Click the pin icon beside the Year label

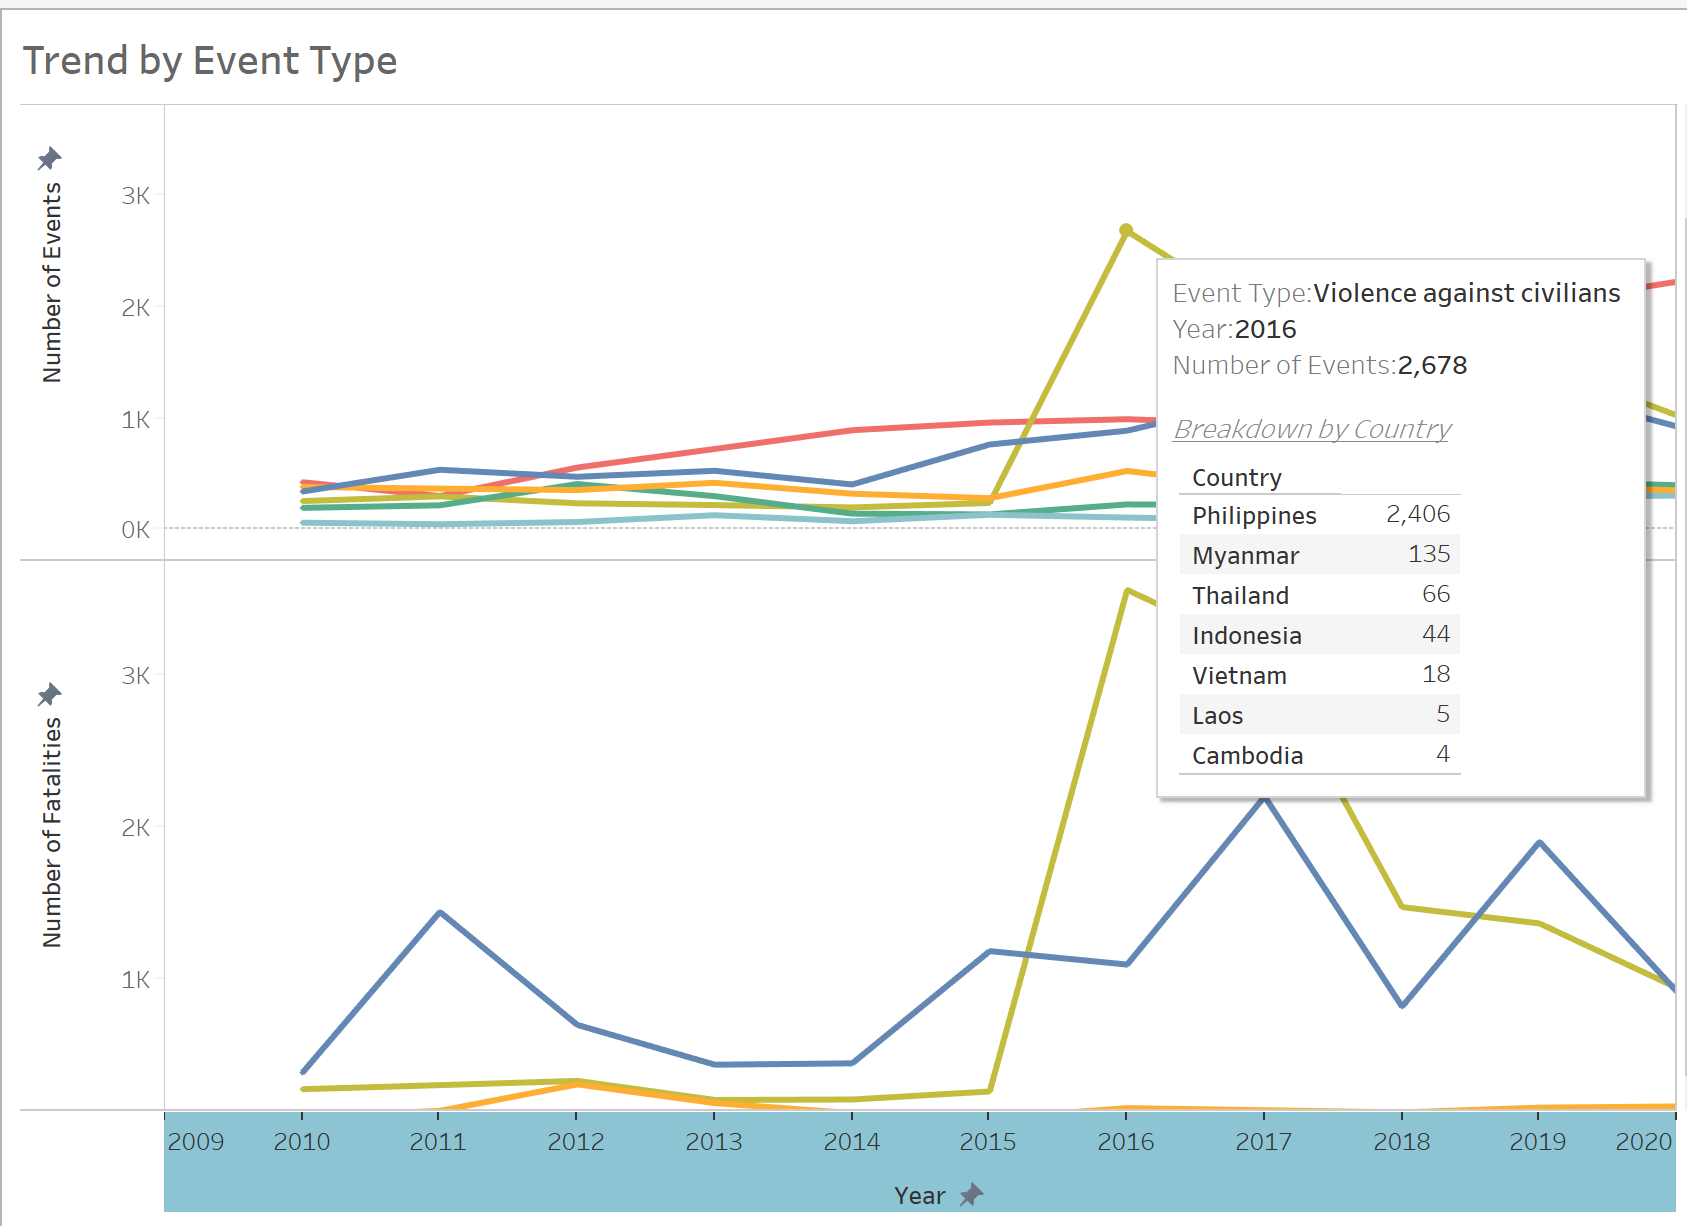click(x=971, y=1195)
